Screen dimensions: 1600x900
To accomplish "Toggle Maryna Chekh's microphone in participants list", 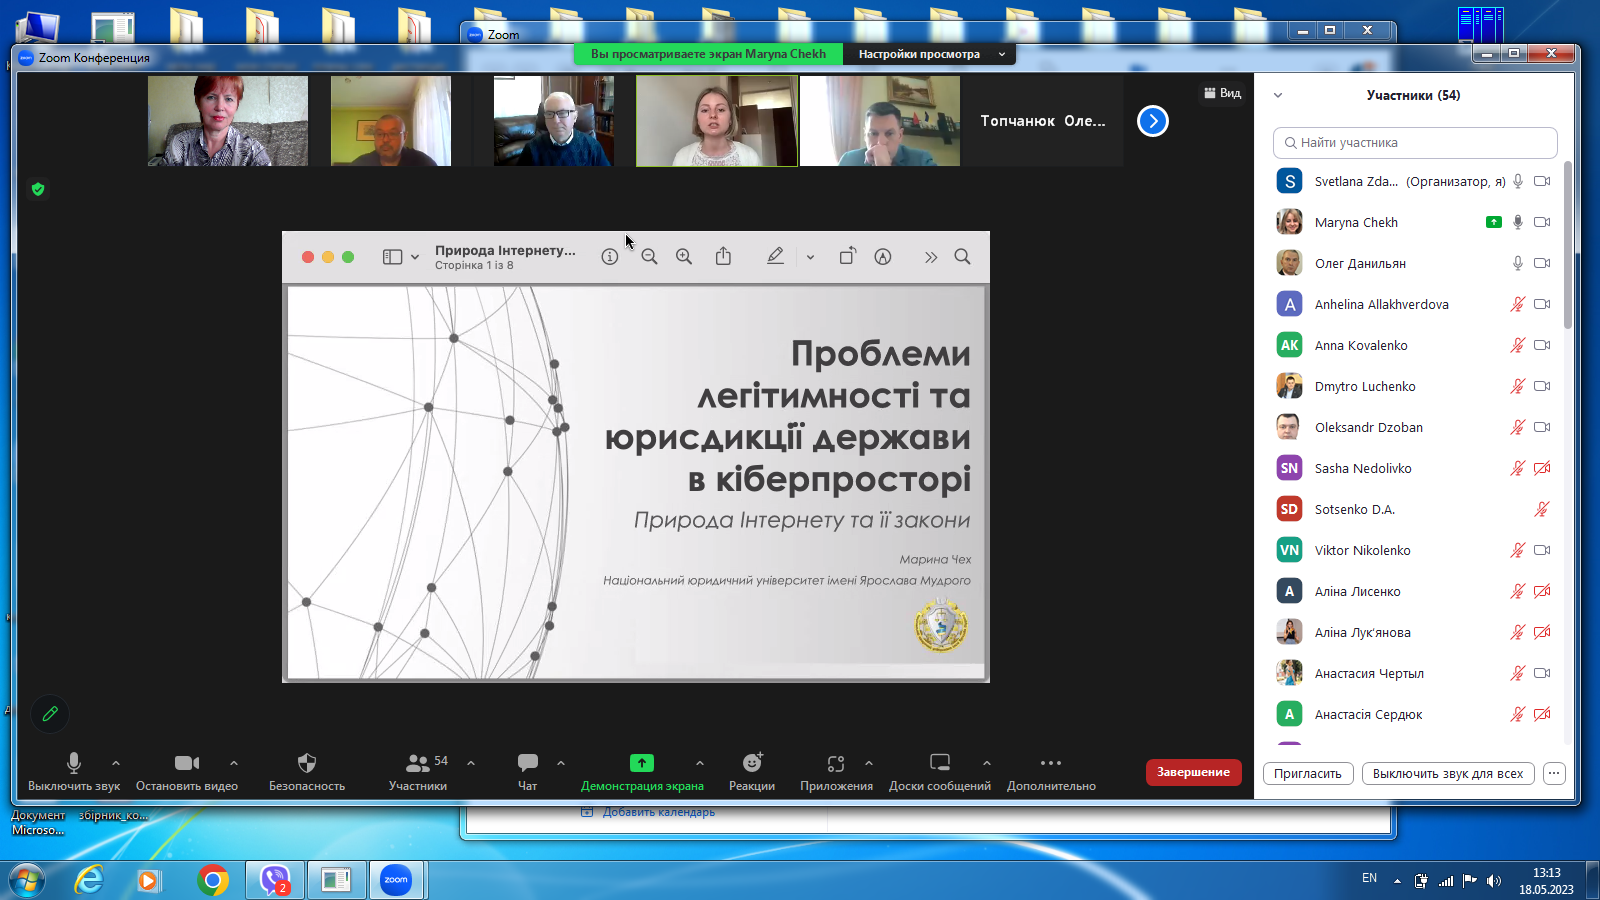I will [1517, 222].
